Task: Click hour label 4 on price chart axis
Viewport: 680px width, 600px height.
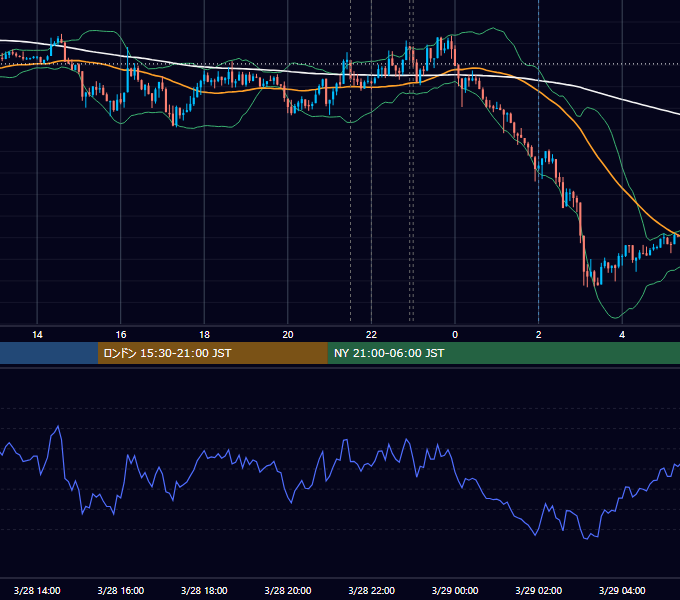Action: [622, 335]
